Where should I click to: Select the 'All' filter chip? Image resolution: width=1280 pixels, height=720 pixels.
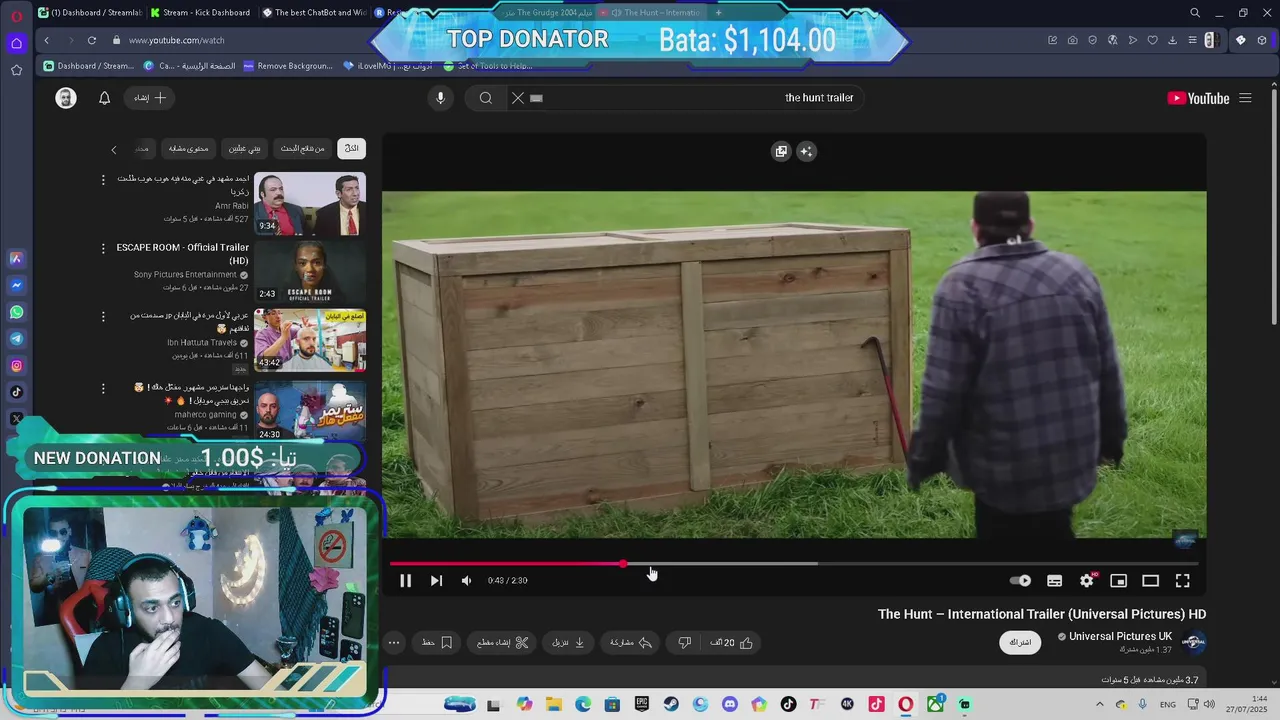pyautogui.click(x=351, y=148)
